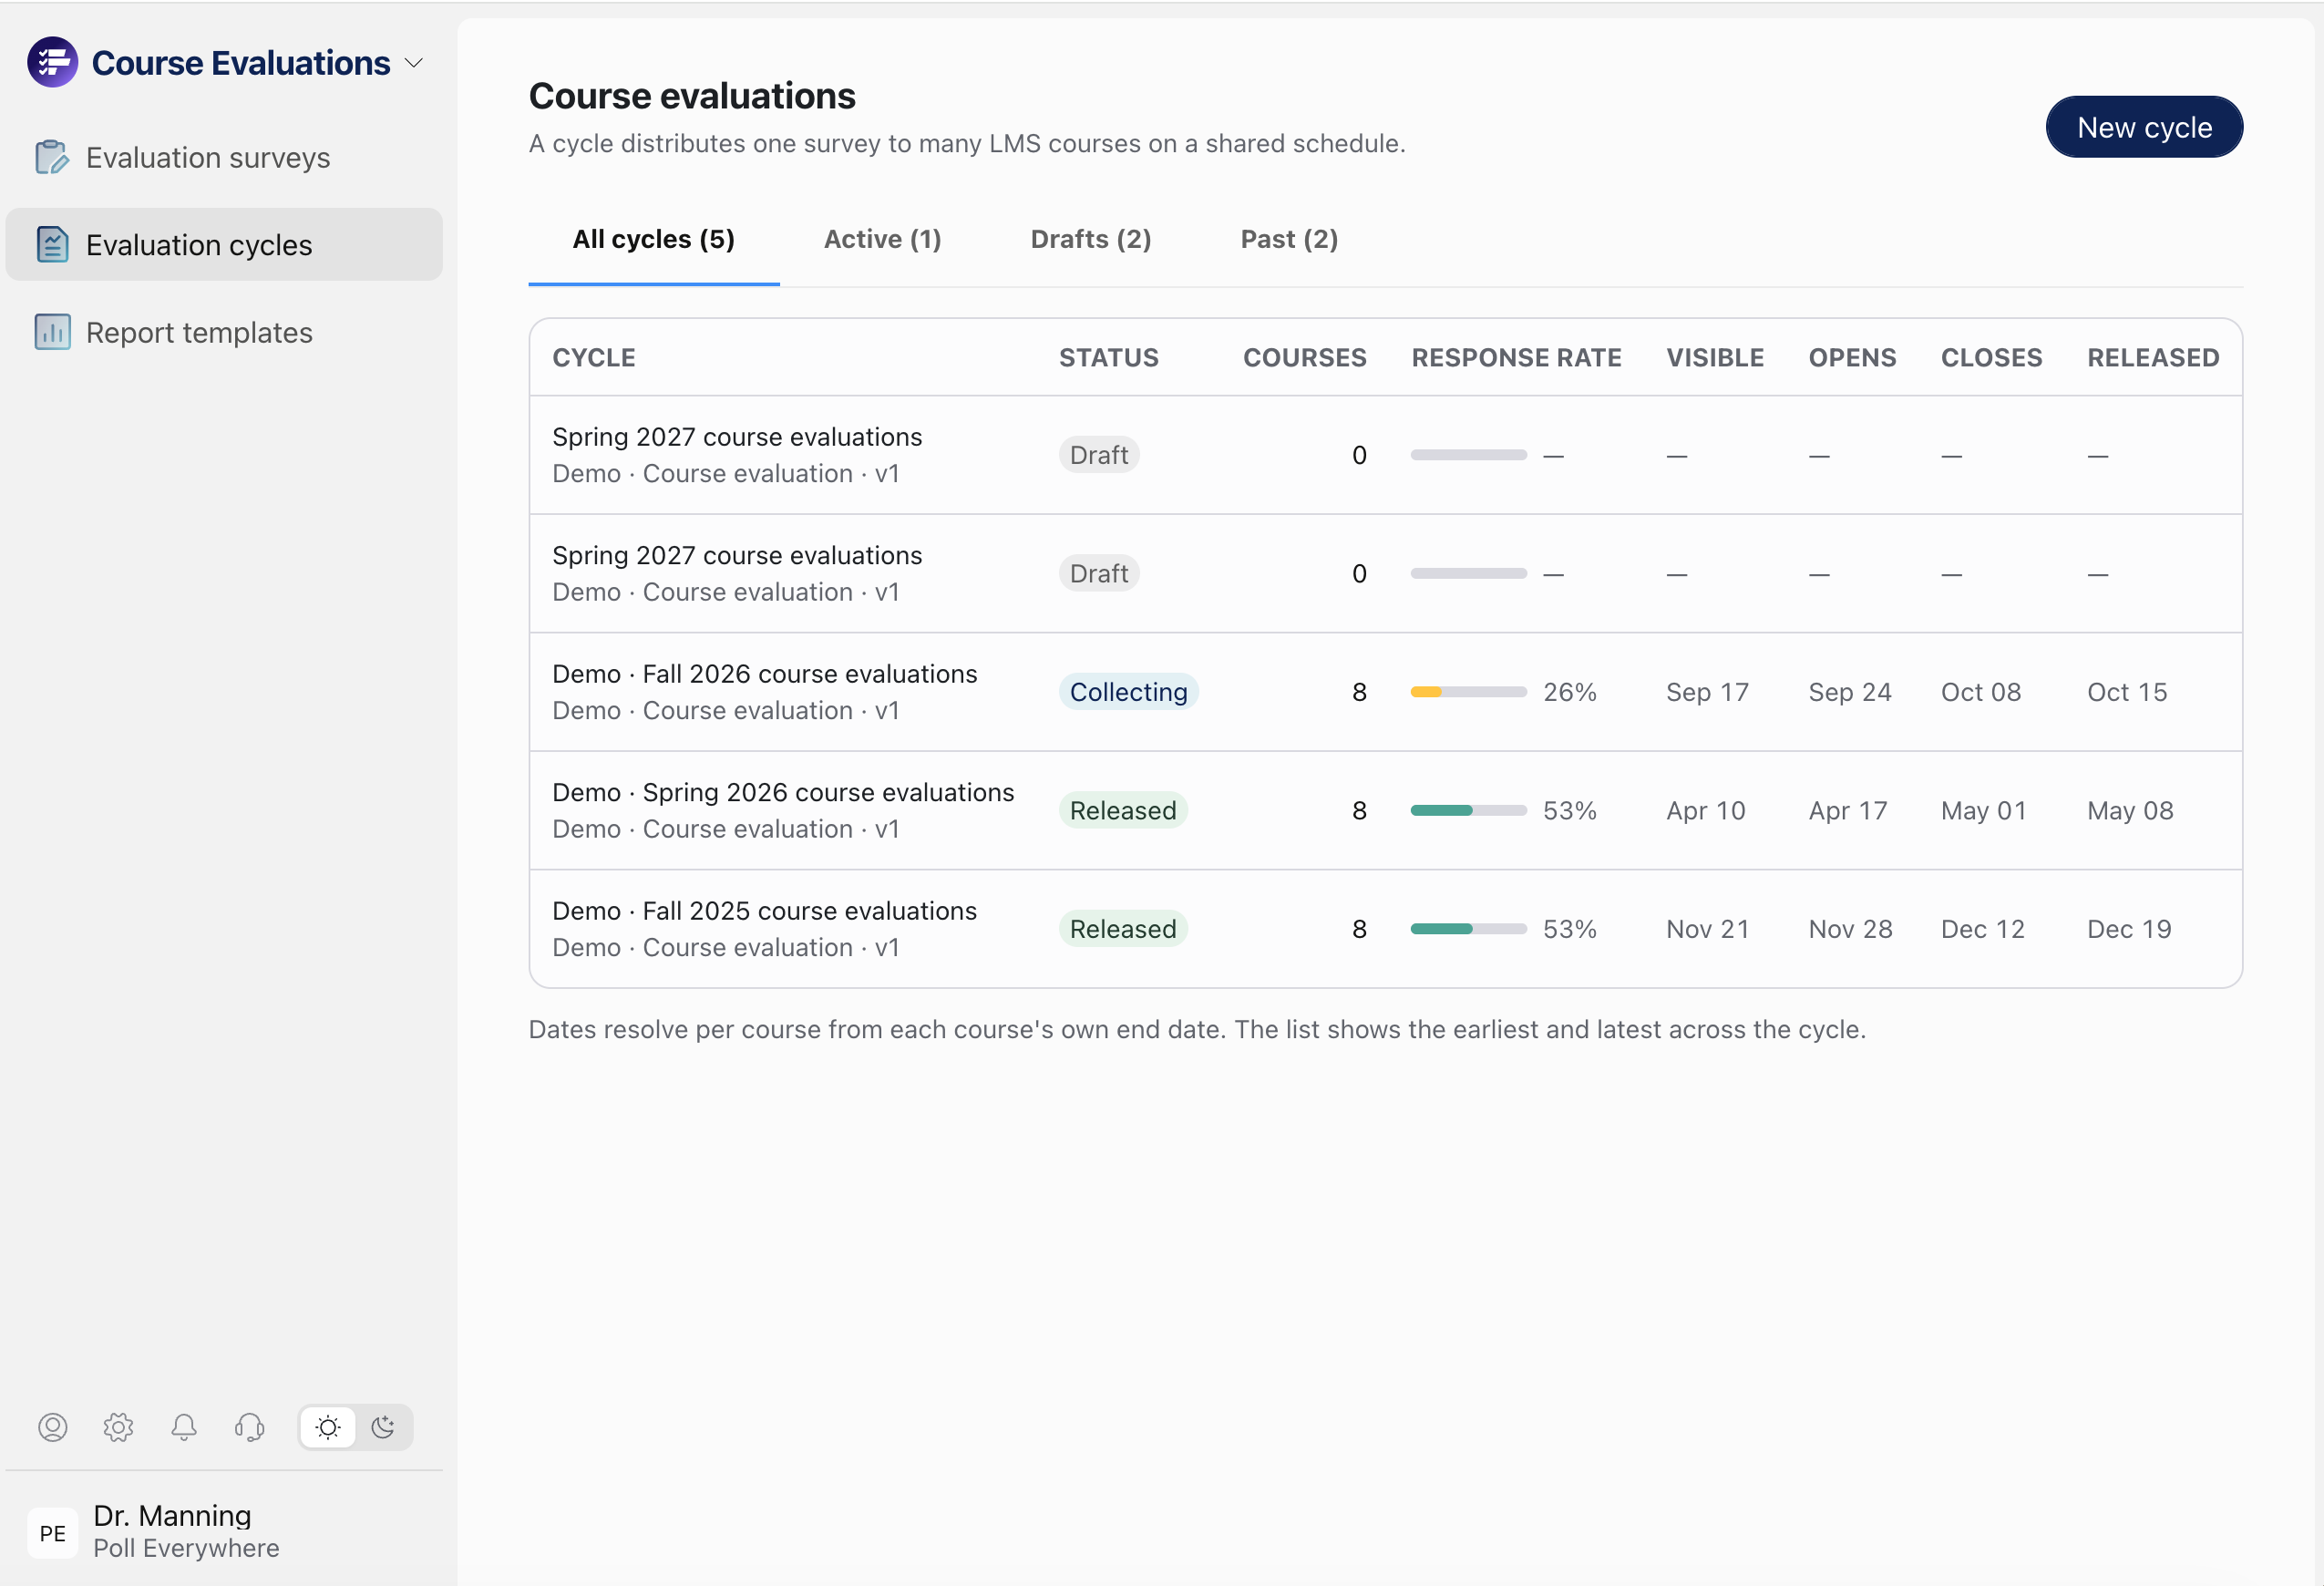Click the COURSES column header
This screenshot has width=2324, height=1586.
point(1305,358)
